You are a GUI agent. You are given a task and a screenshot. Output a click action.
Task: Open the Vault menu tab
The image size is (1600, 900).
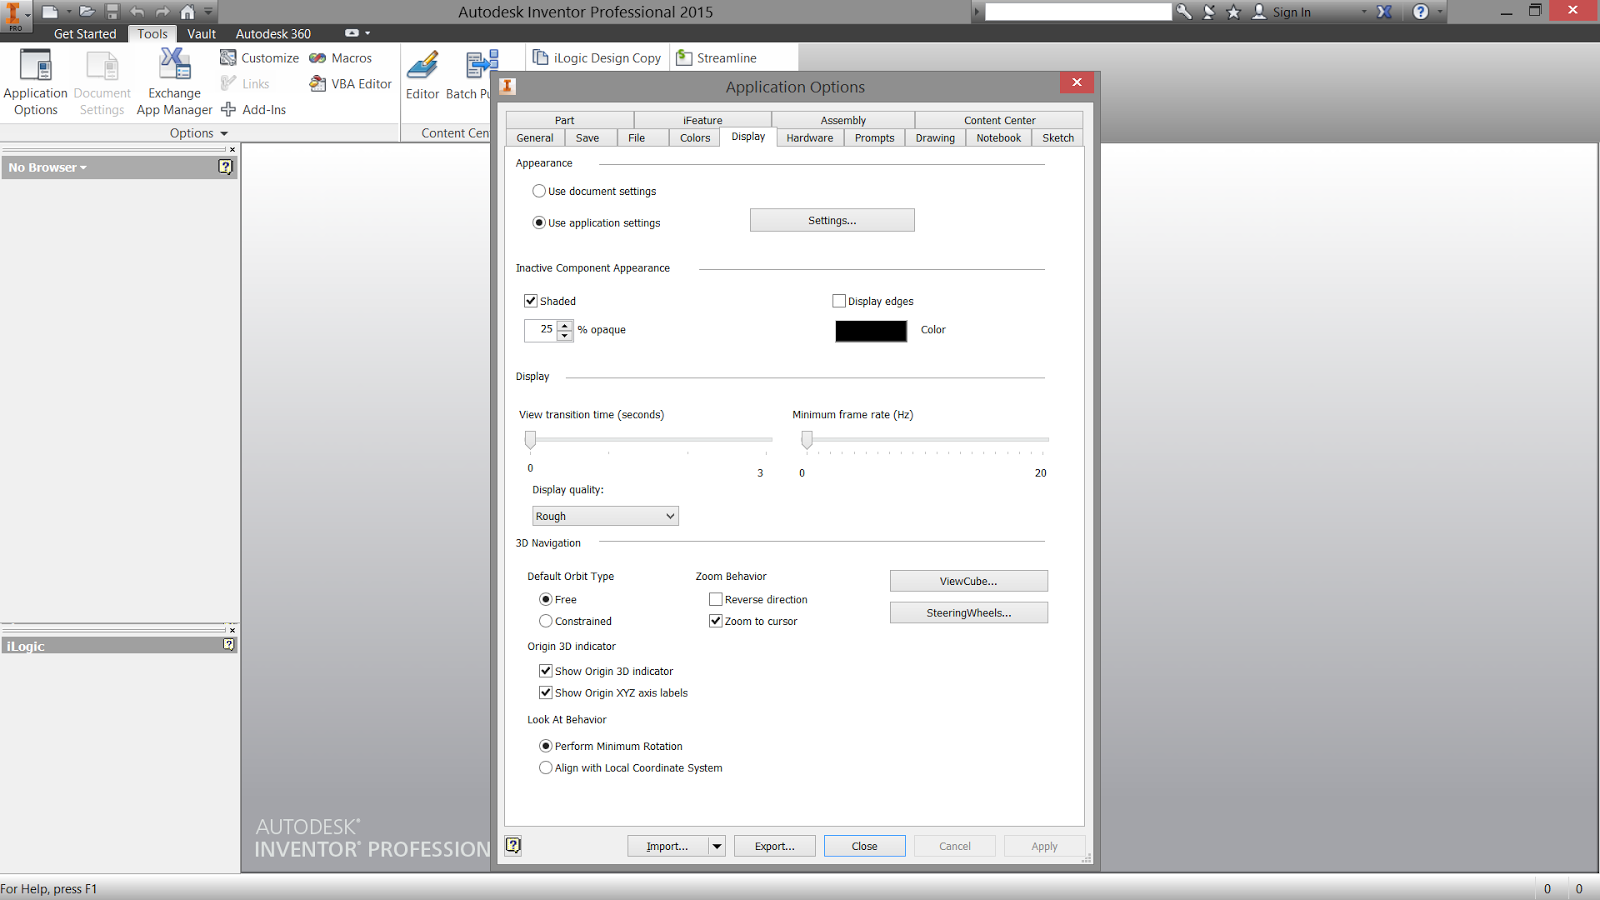pyautogui.click(x=201, y=33)
